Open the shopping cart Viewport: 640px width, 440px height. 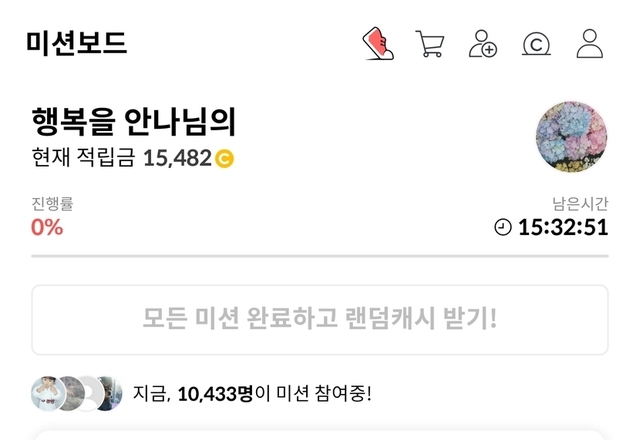click(430, 44)
